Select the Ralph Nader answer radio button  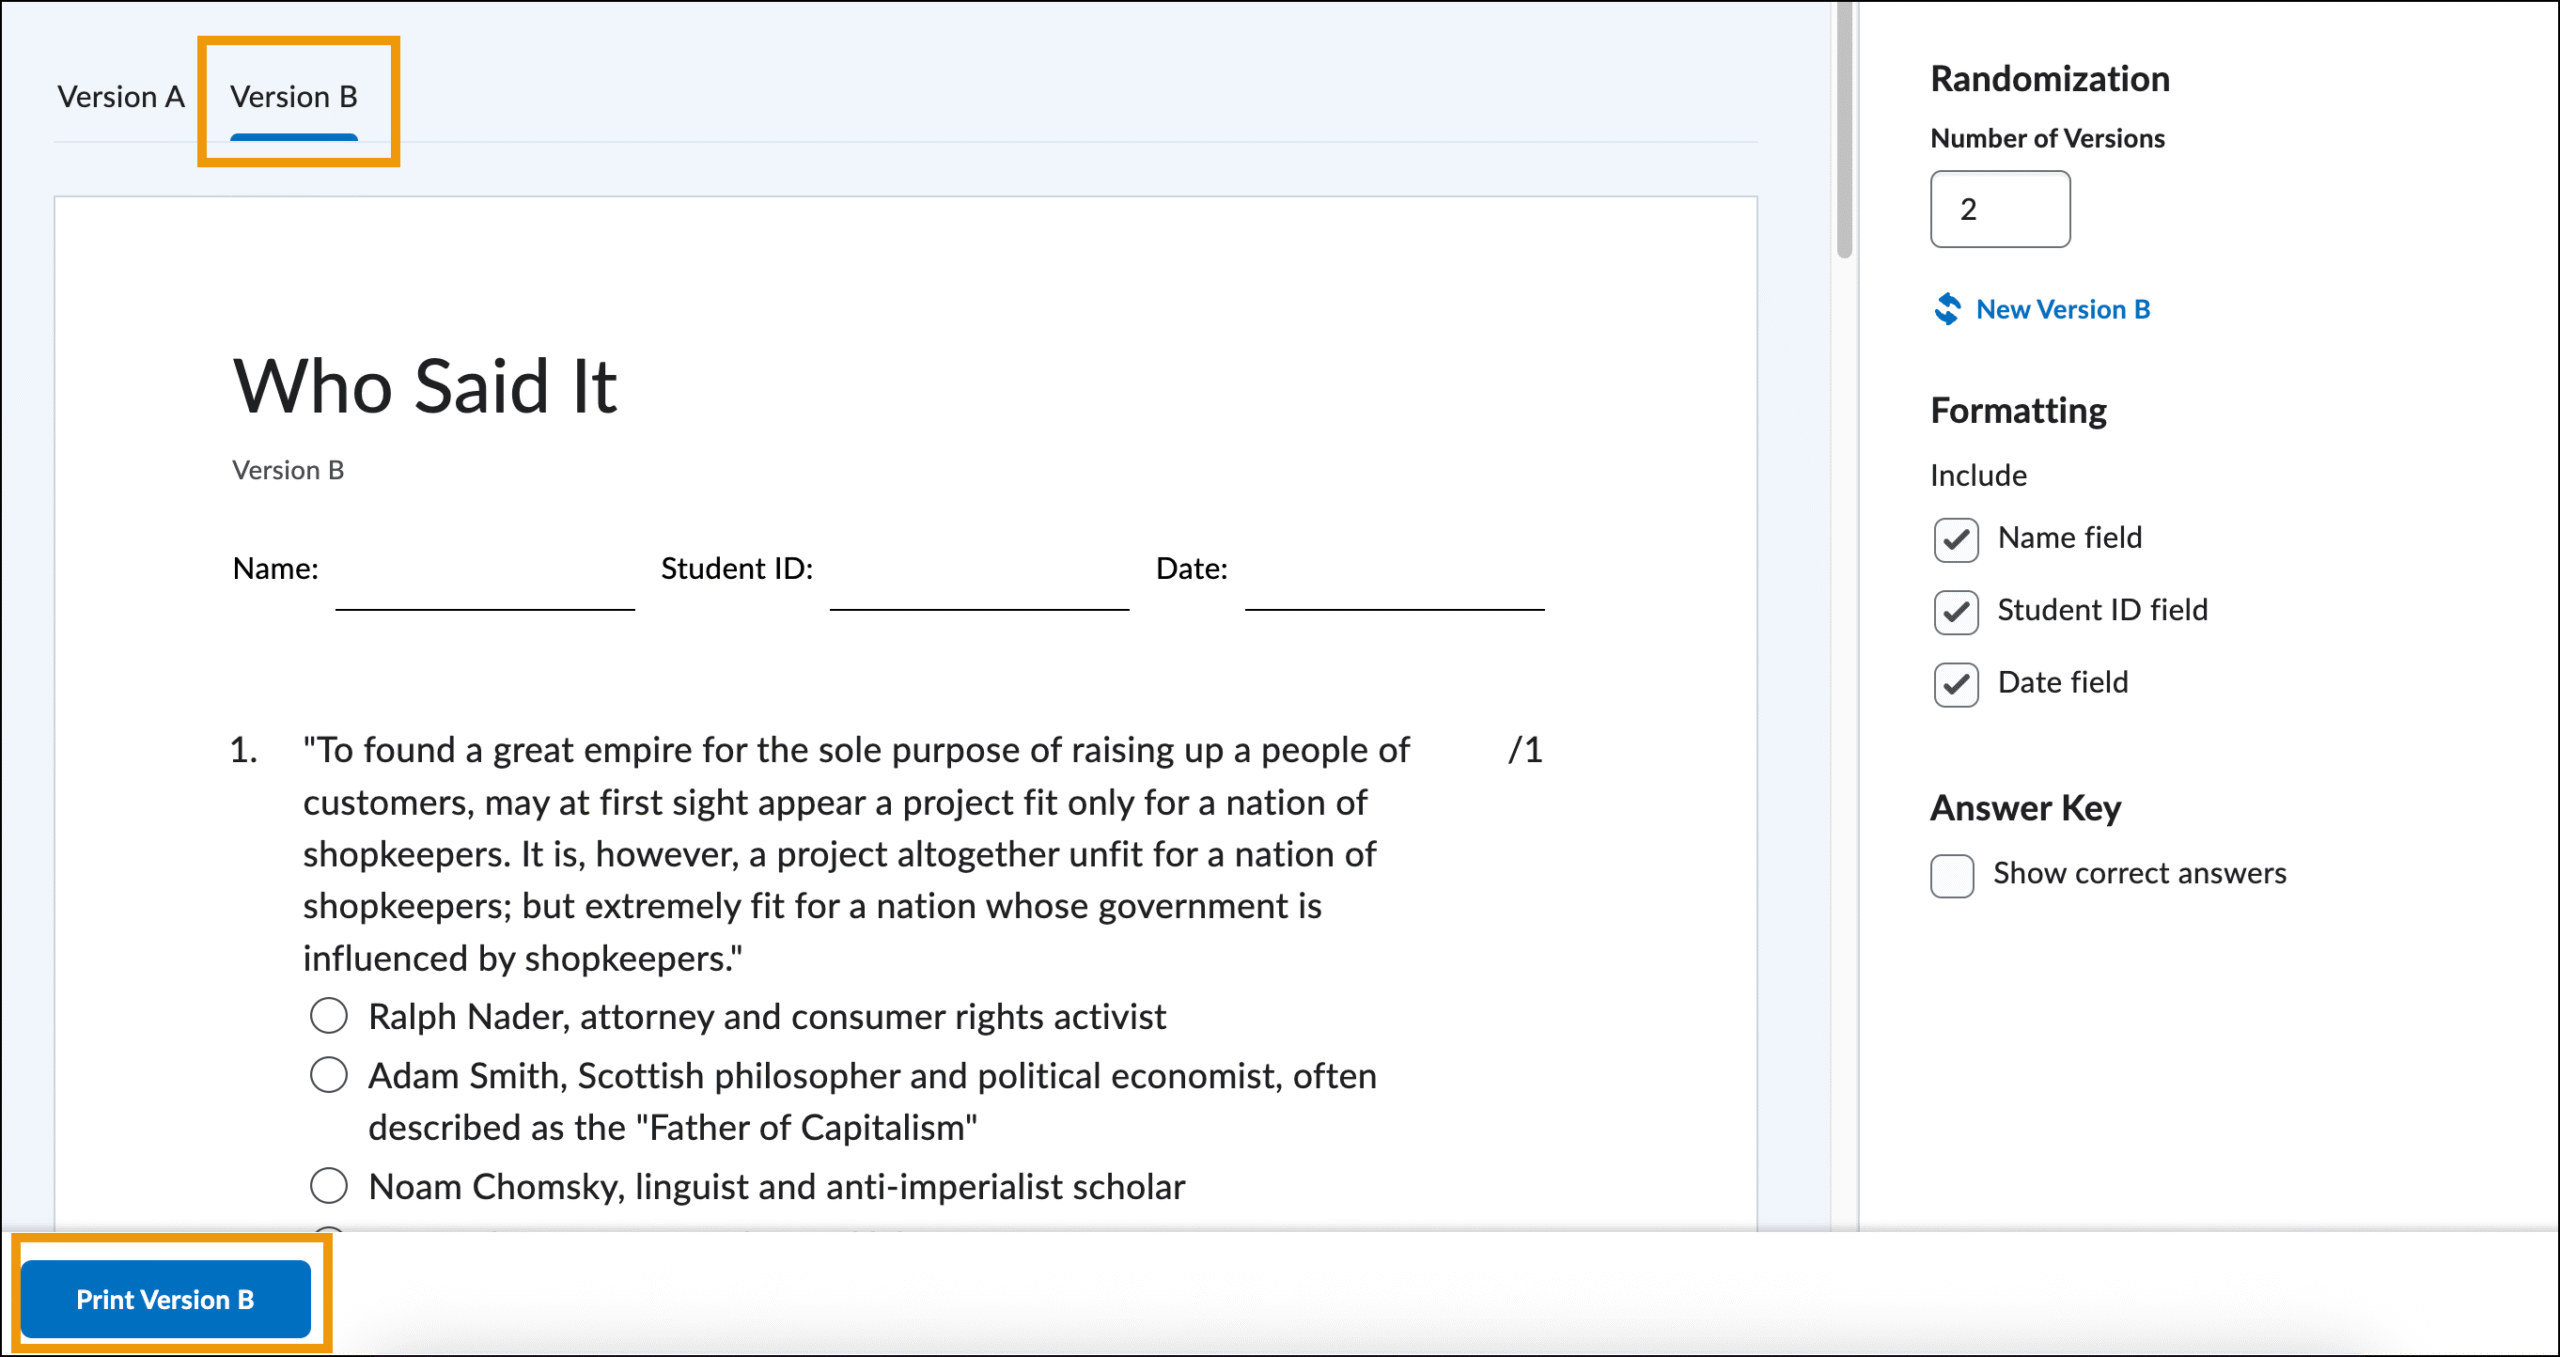(328, 1016)
